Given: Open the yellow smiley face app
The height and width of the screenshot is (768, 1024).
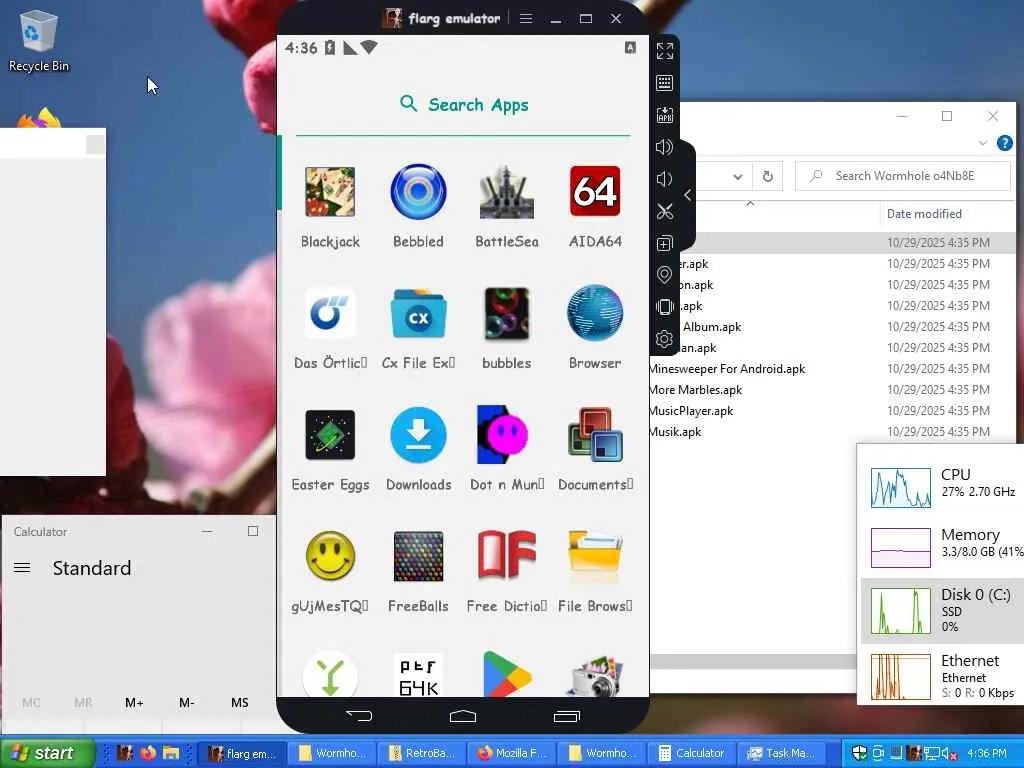Looking at the screenshot, I should point(330,556).
